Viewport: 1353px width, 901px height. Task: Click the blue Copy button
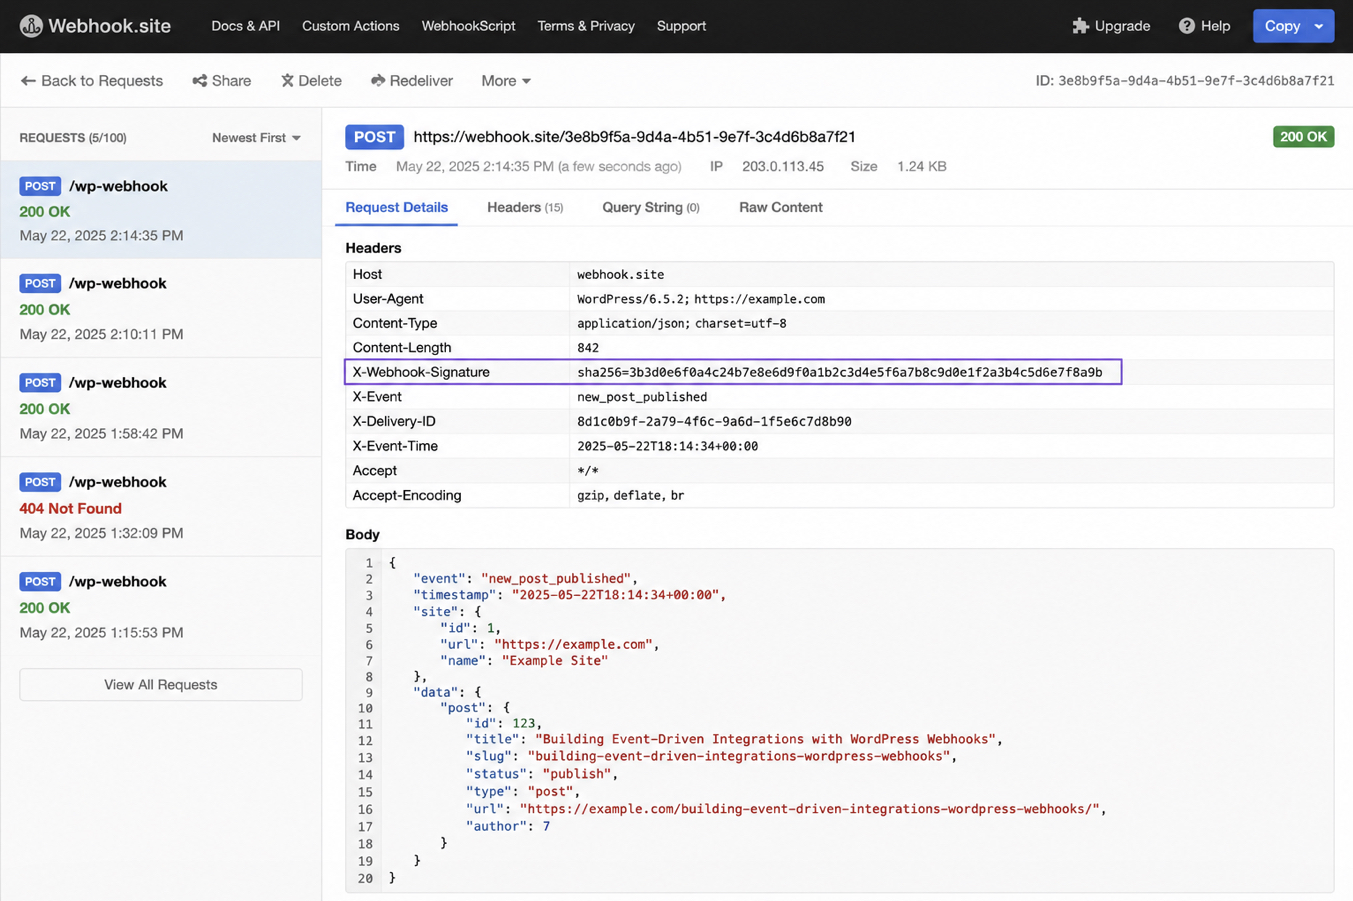tap(1281, 26)
